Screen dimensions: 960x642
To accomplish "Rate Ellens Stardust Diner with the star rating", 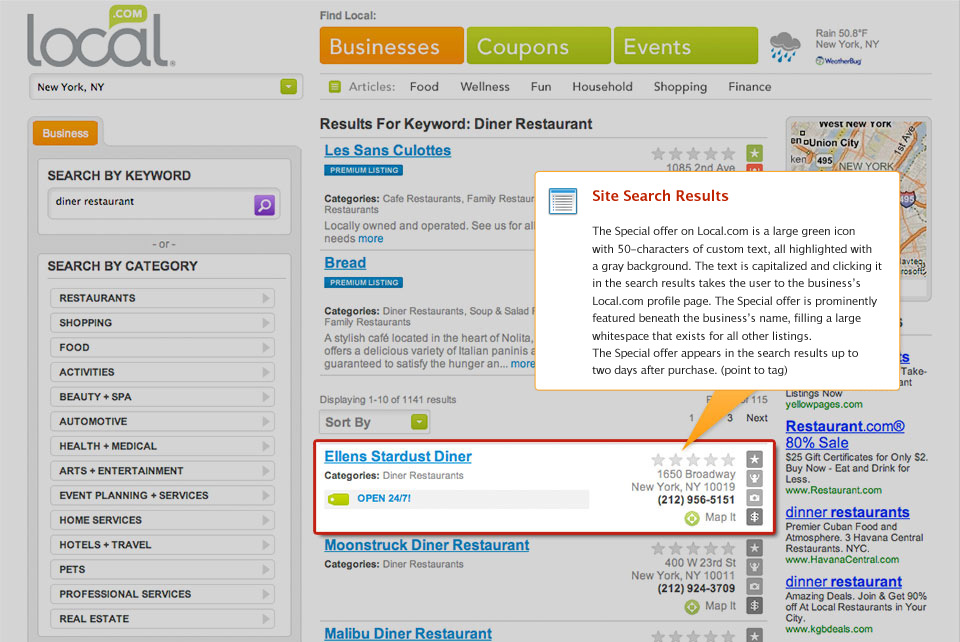I will [693, 460].
